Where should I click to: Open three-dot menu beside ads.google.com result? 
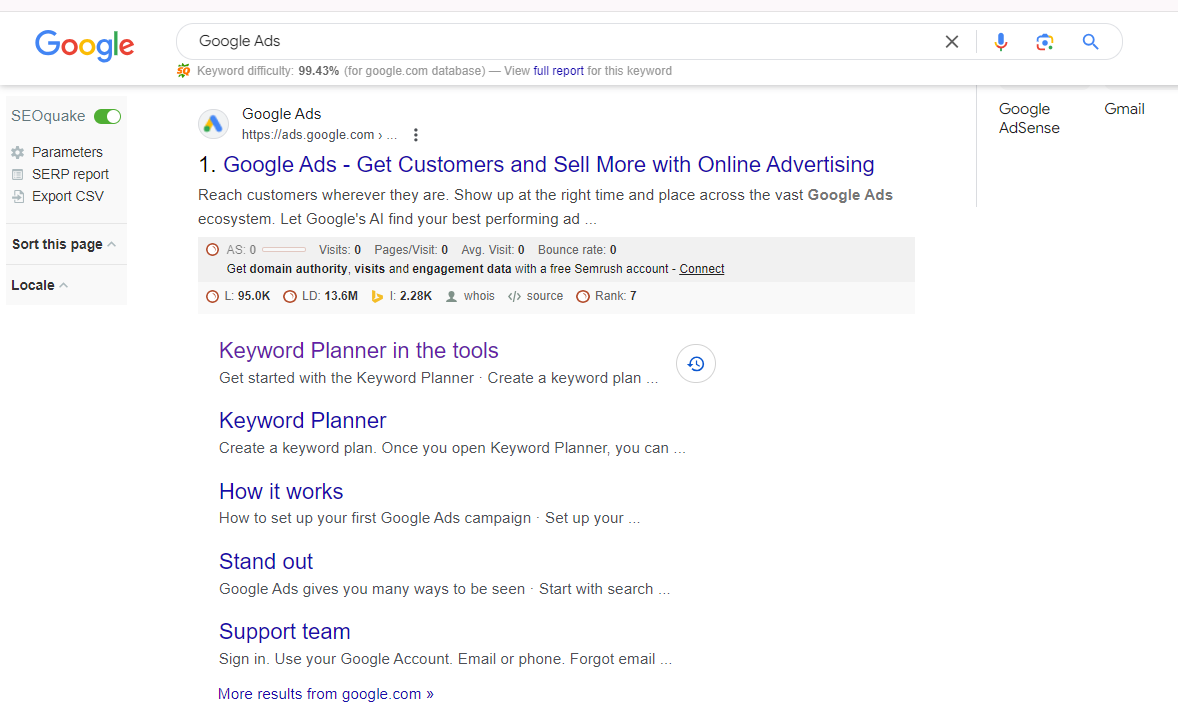416,135
